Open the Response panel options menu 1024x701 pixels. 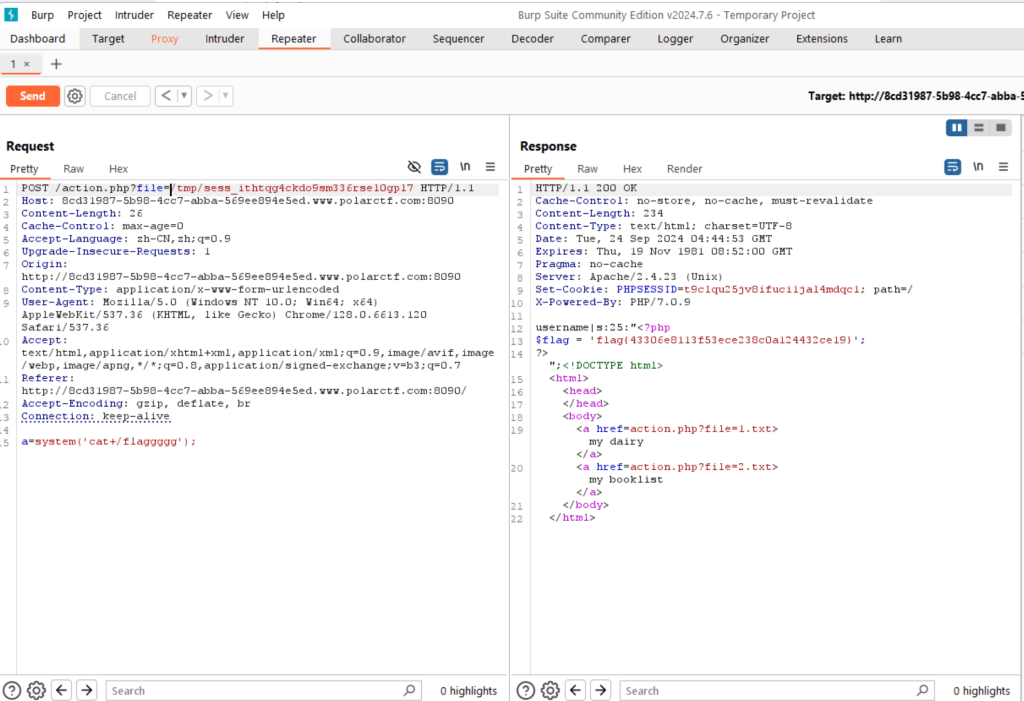pos(1004,167)
